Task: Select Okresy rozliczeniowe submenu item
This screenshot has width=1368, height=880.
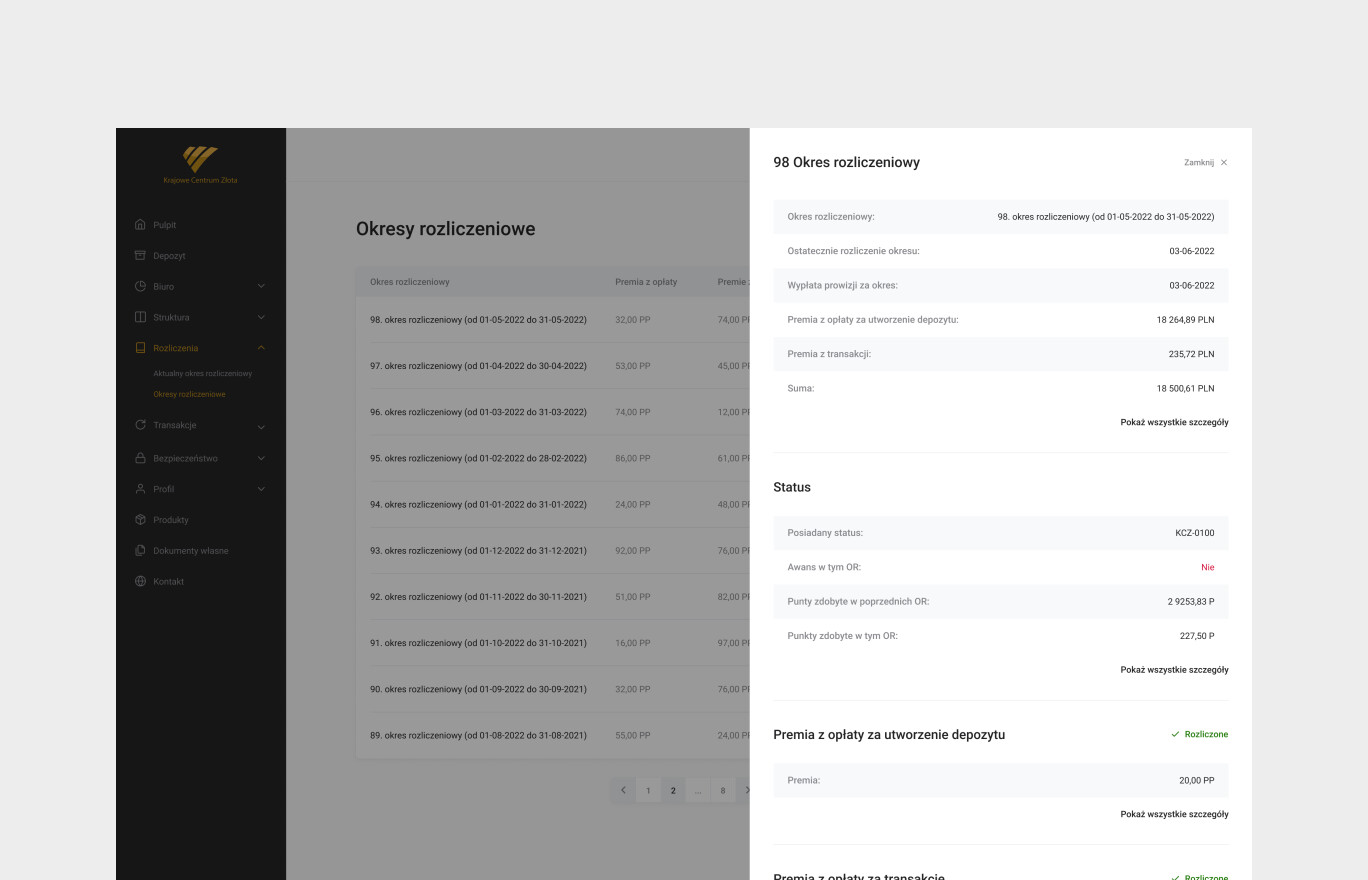Action: tap(189, 394)
